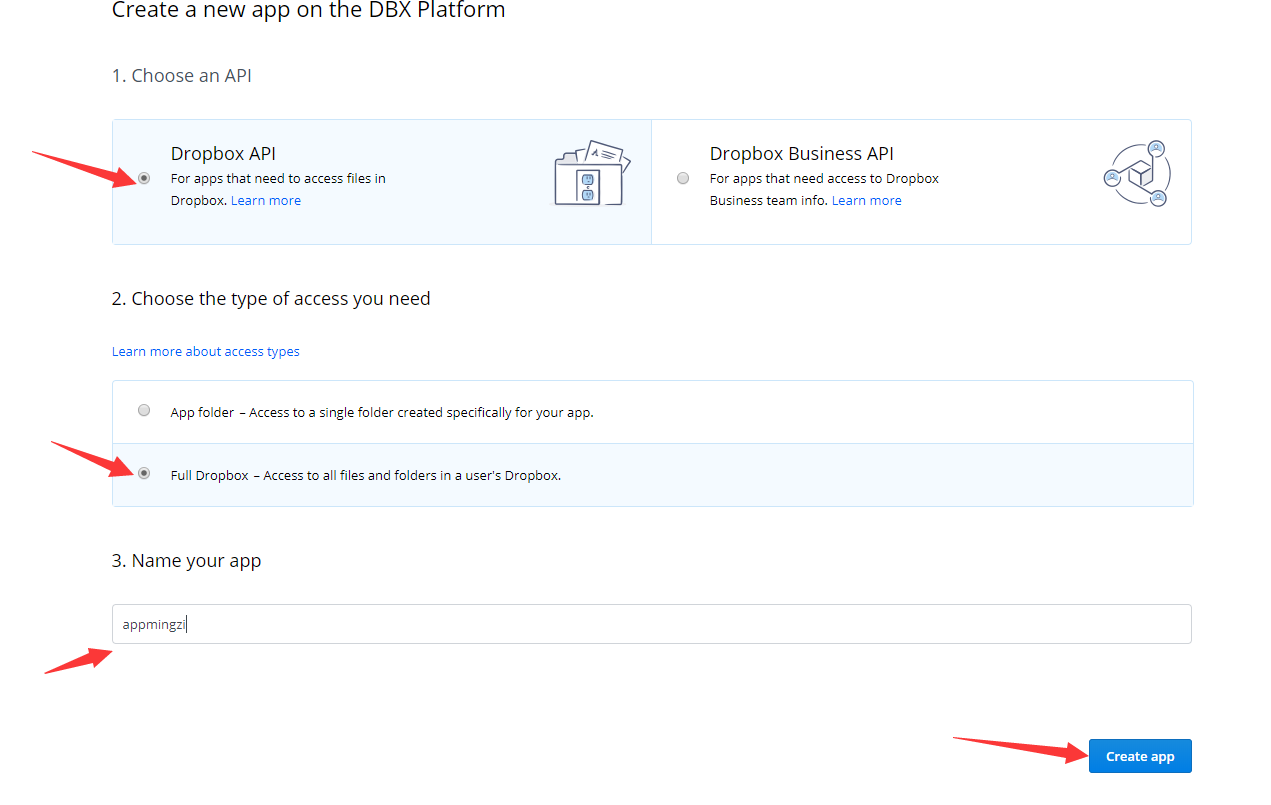
Task: Open Learn more about access types link
Action: coord(206,351)
